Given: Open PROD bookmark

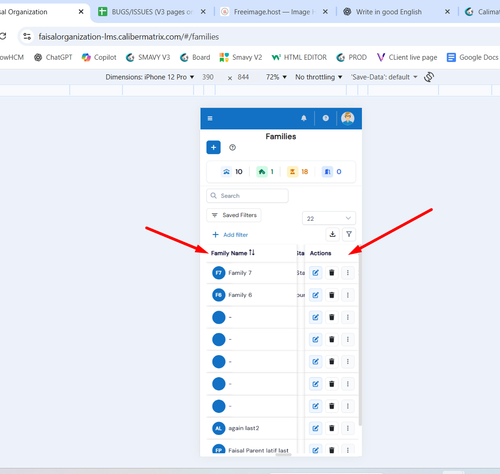Looking at the screenshot, I should coord(351,57).
